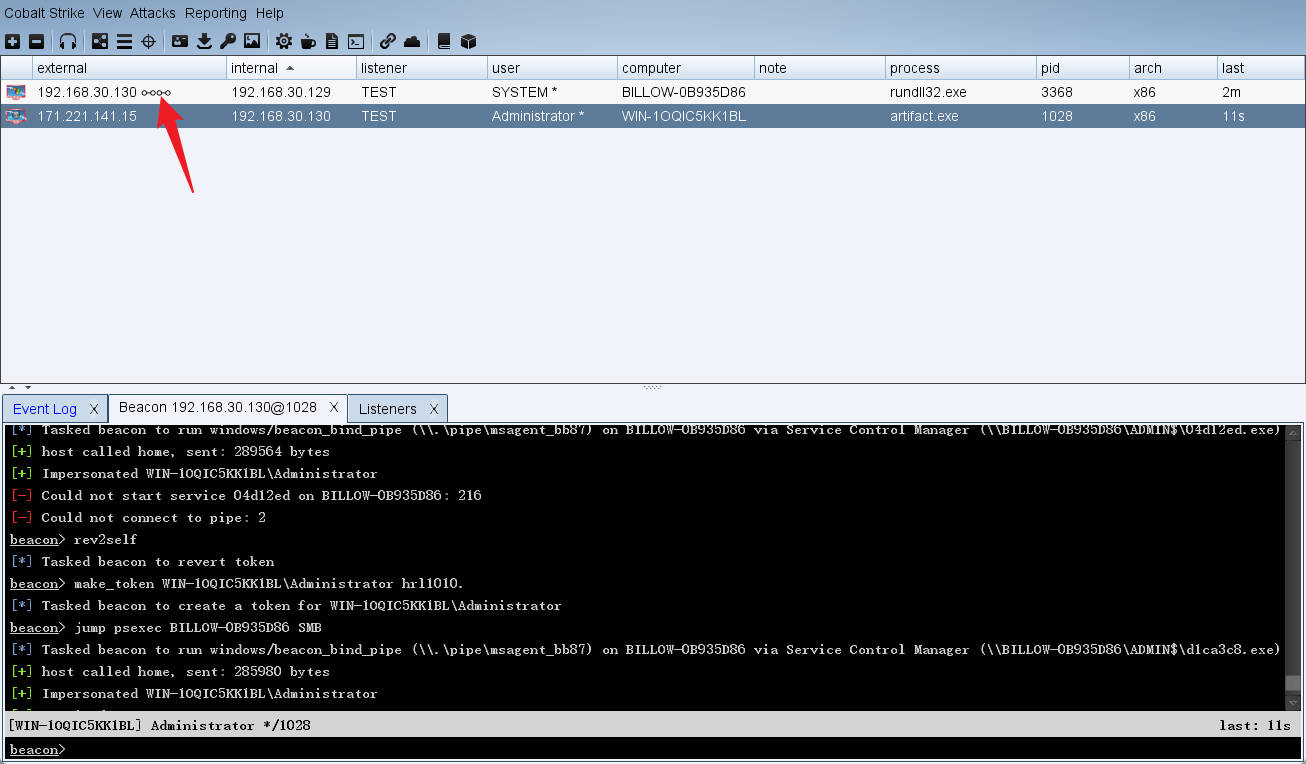Click BILLOW-0B935D86 computer cell
Screen dimensions: 1306x764
click(x=684, y=92)
